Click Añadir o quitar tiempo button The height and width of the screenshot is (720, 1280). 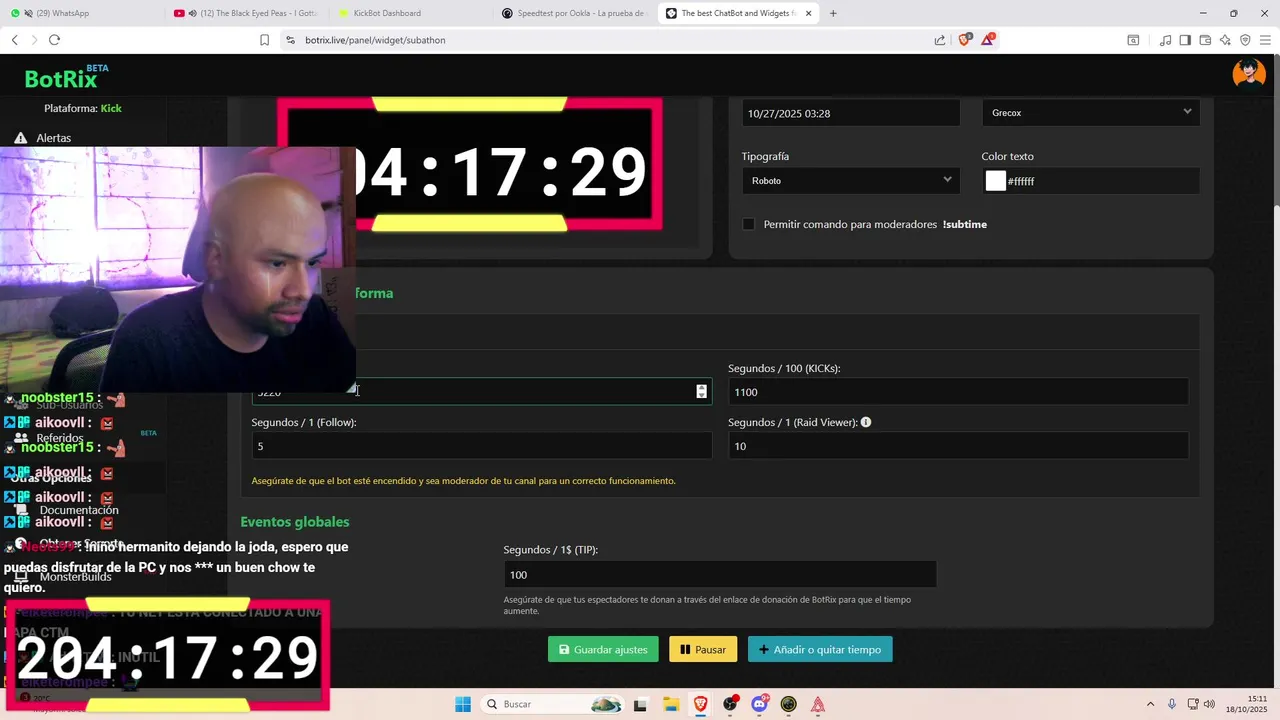[x=820, y=649]
